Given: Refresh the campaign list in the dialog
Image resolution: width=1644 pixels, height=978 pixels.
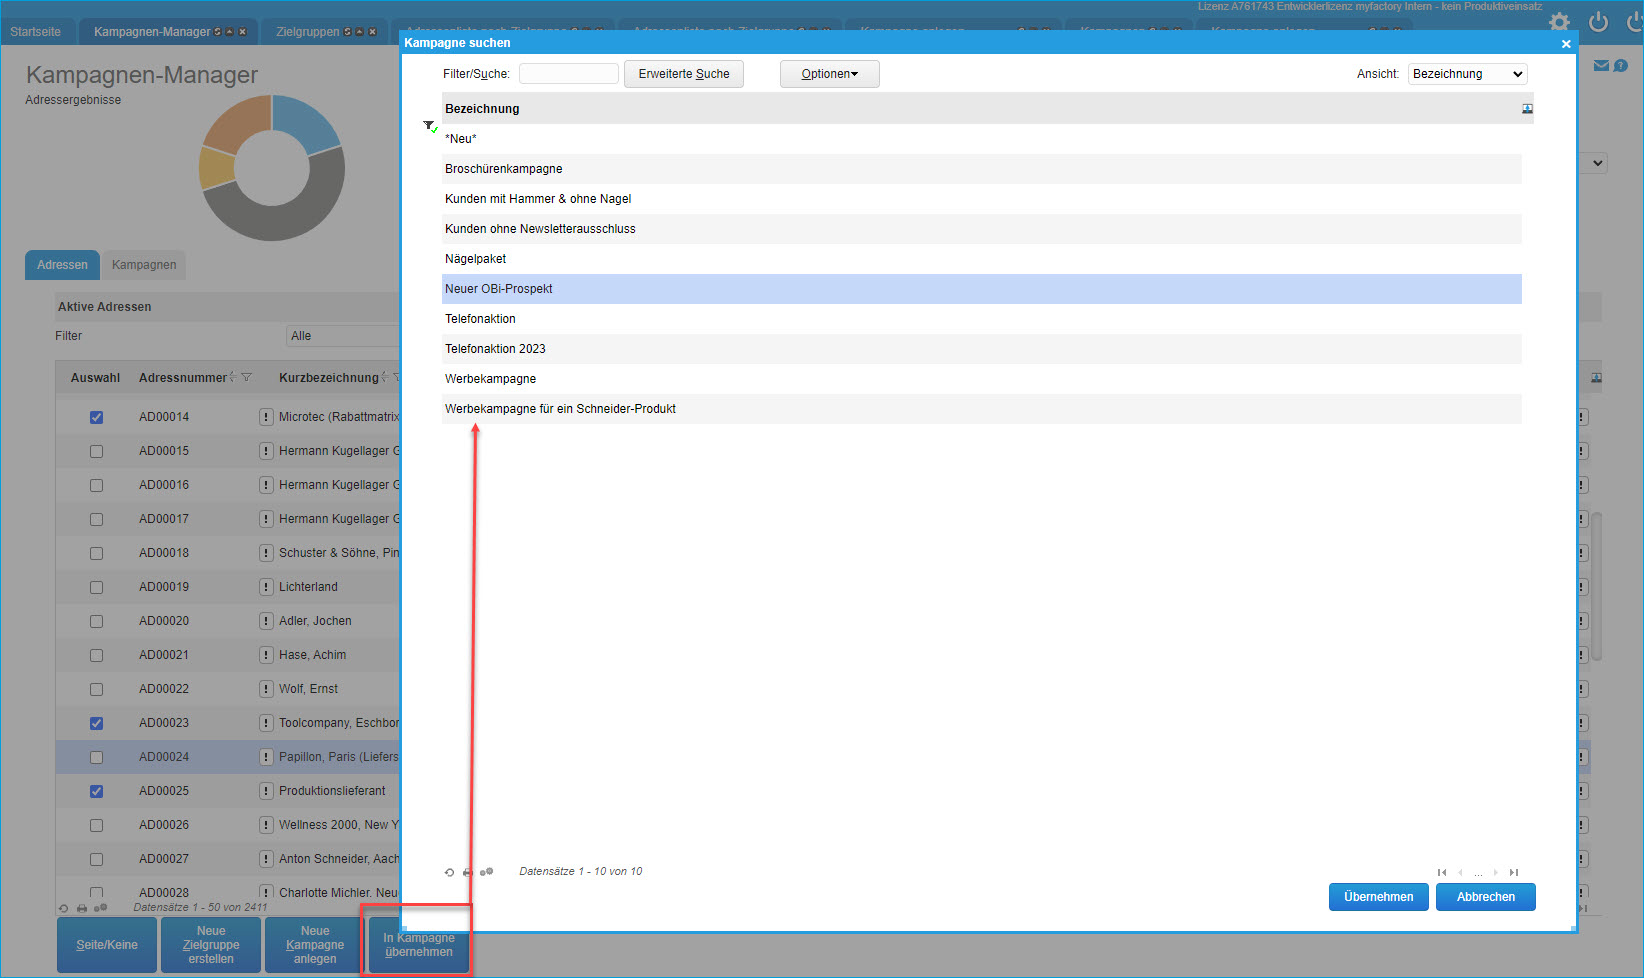Looking at the screenshot, I should pos(449,872).
